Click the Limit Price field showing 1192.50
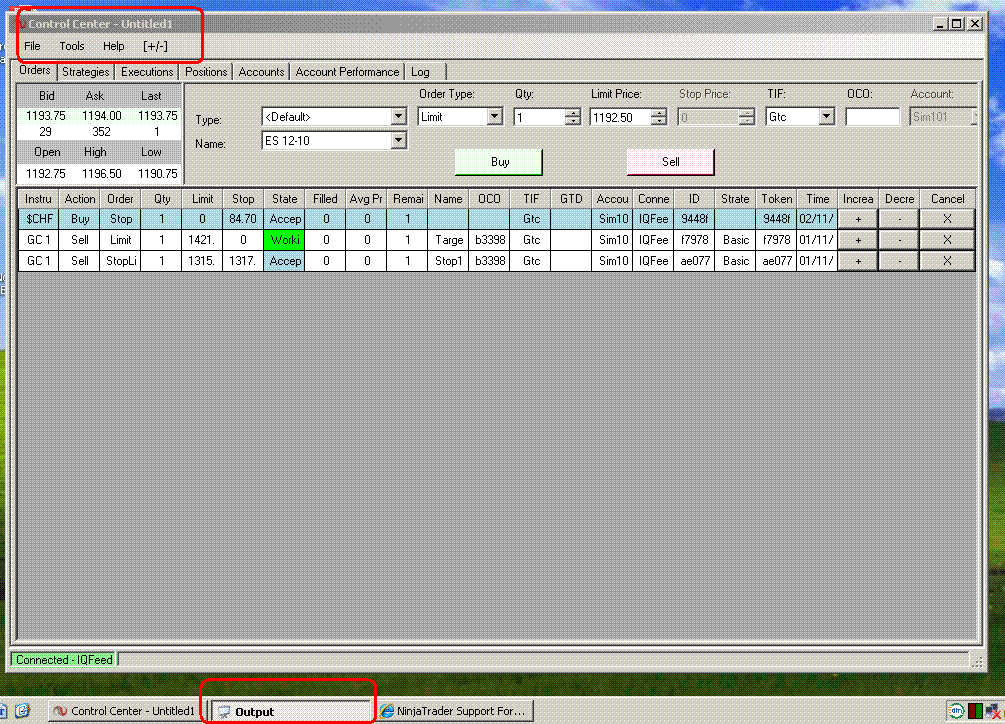This screenshot has width=1005, height=724. click(x=620, y=117)
